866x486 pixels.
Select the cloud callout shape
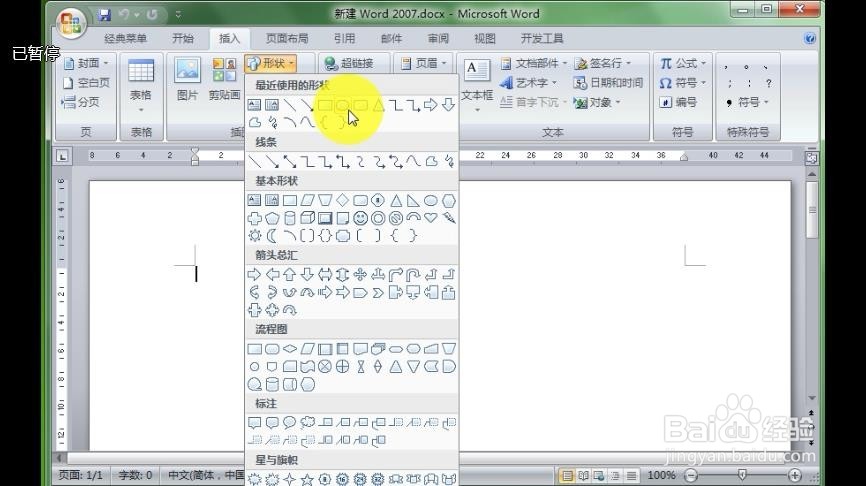307,423
